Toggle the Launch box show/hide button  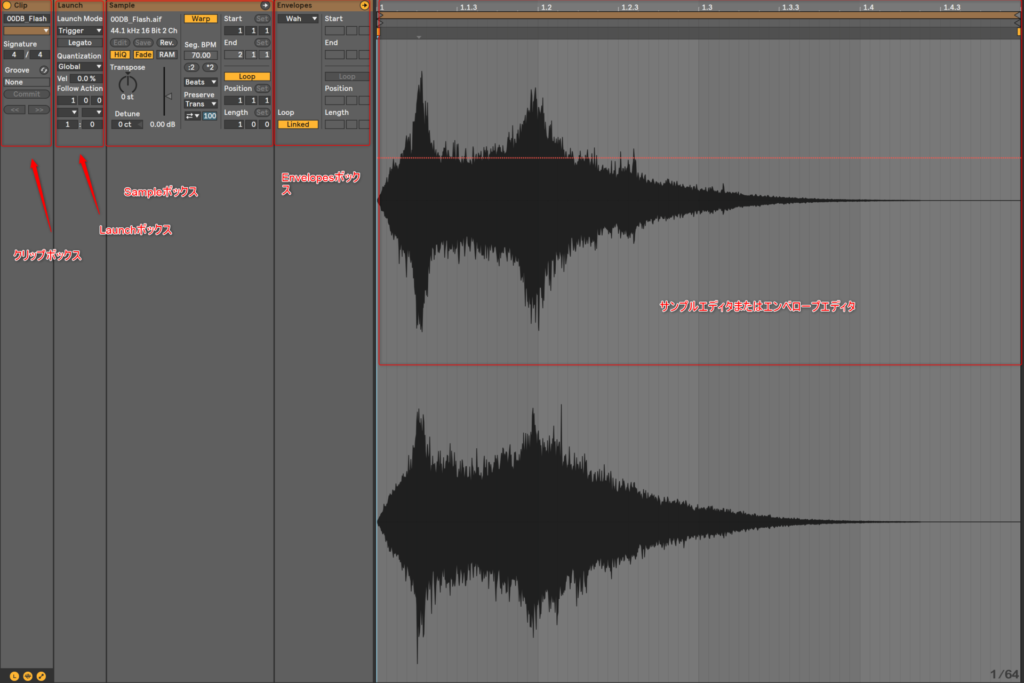[14, 677]
